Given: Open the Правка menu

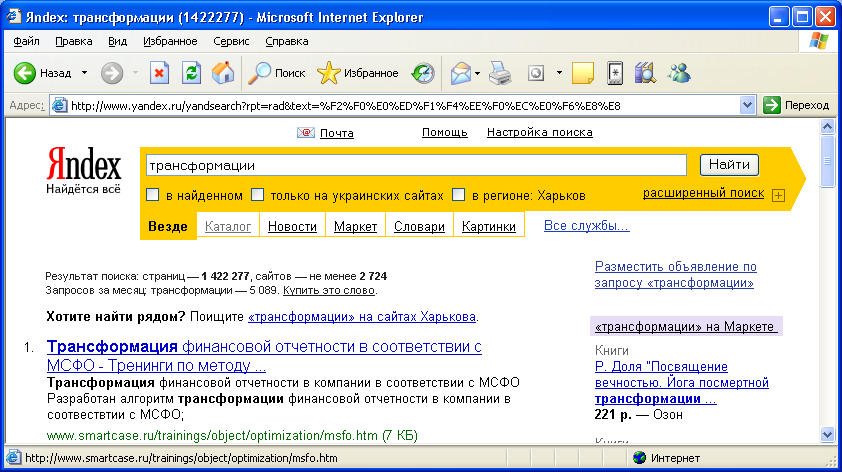Looking at the screenshot, I should point(74,41).
